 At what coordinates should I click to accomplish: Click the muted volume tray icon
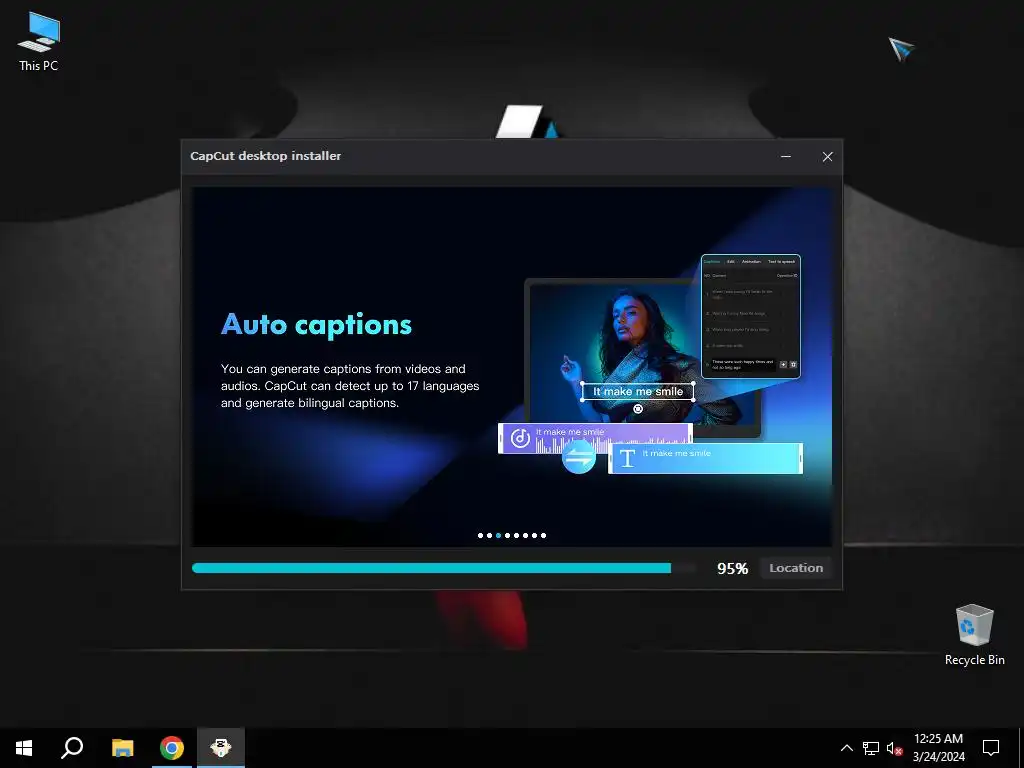pyautogui.click(x=894, y=748)
